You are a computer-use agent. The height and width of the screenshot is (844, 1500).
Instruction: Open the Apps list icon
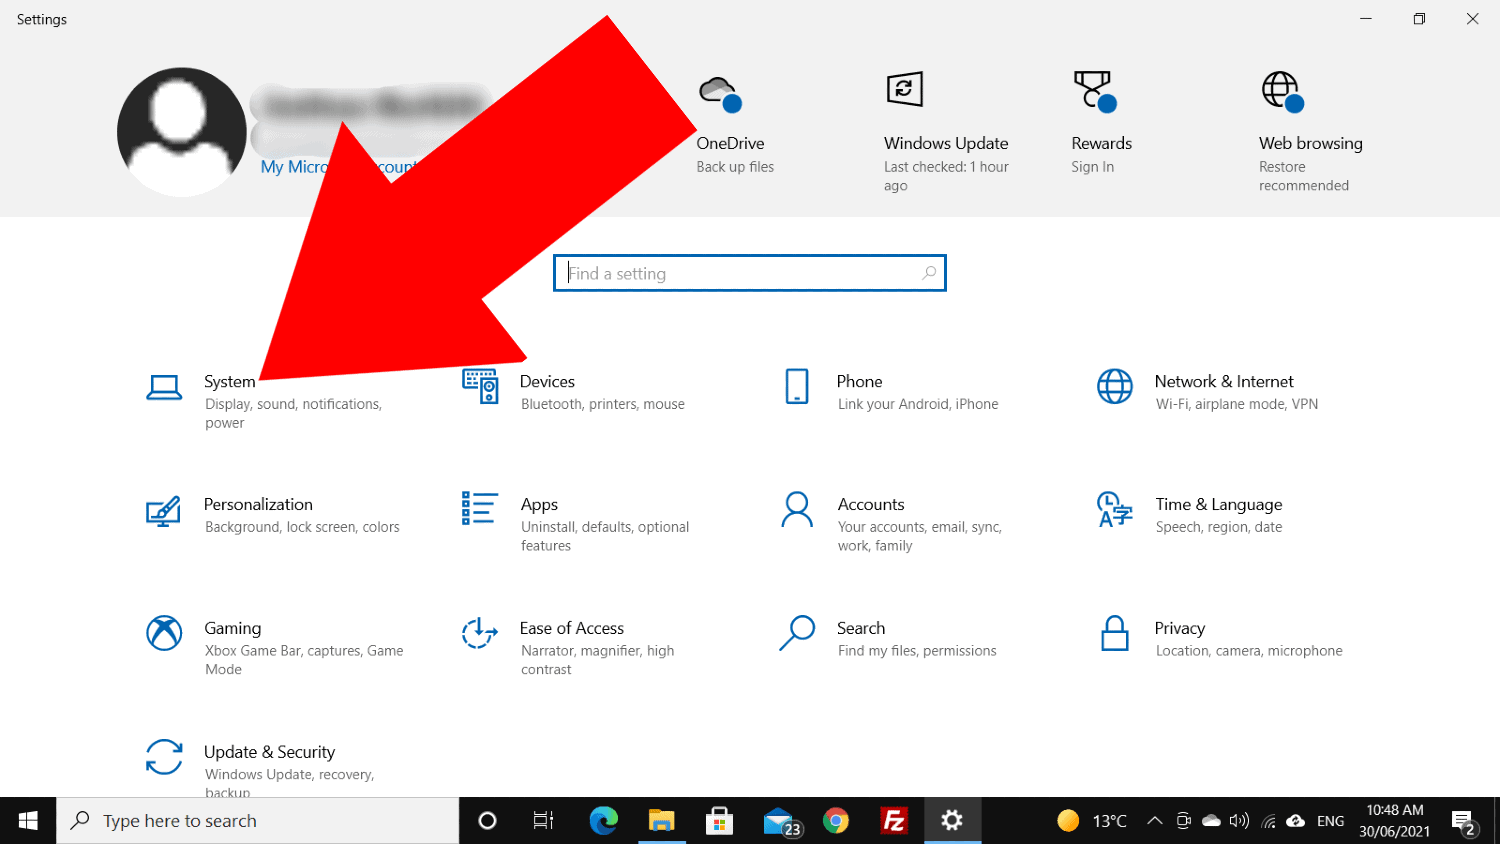(480, 508)
